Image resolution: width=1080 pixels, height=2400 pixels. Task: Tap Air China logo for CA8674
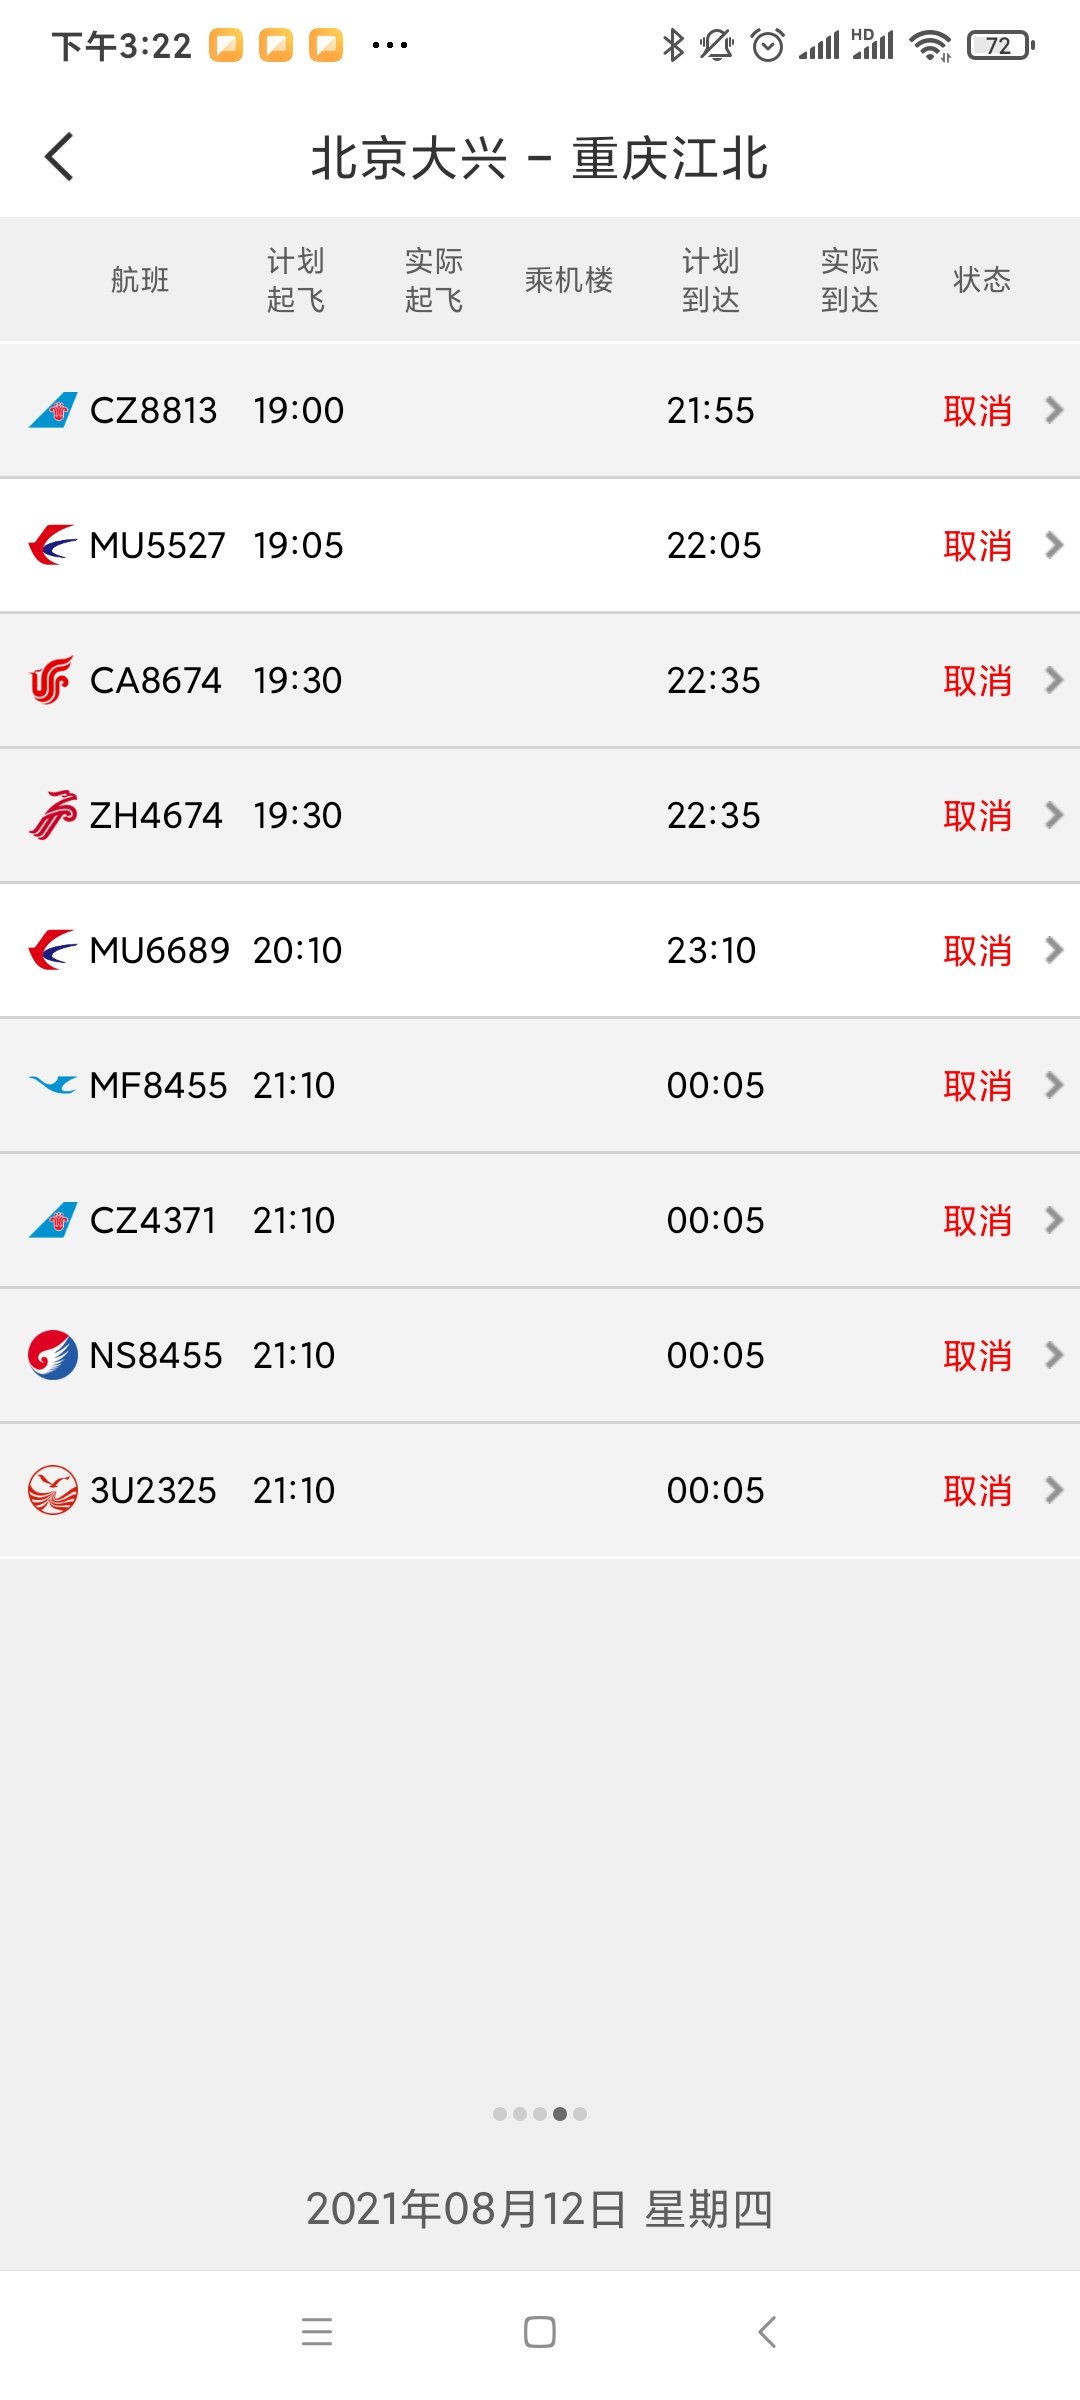(x=52, y=680)
